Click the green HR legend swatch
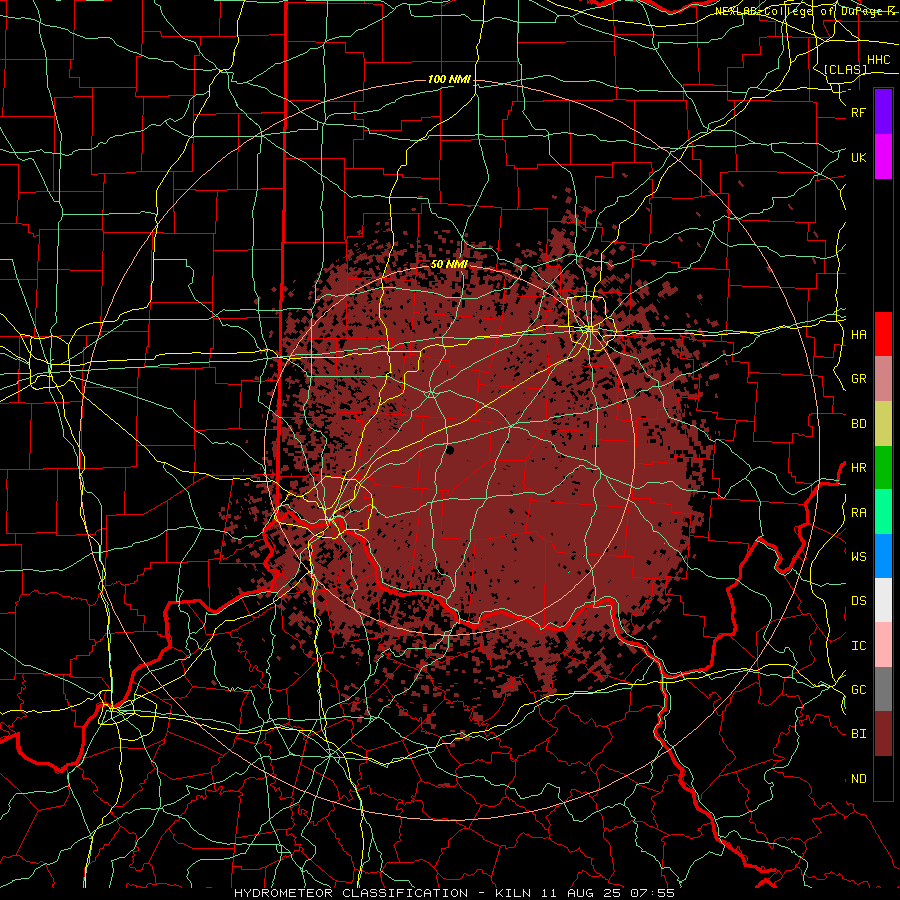 pyautogui.click(x=883, y=467)
